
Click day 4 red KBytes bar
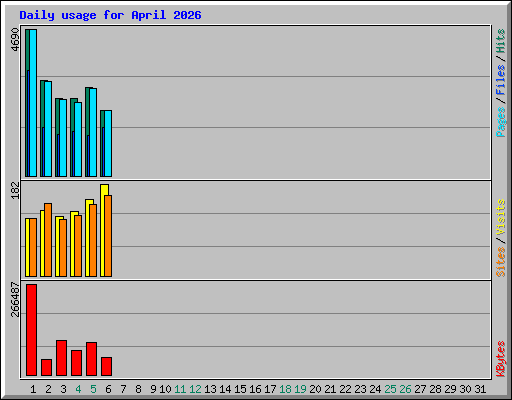coord(77,363)
